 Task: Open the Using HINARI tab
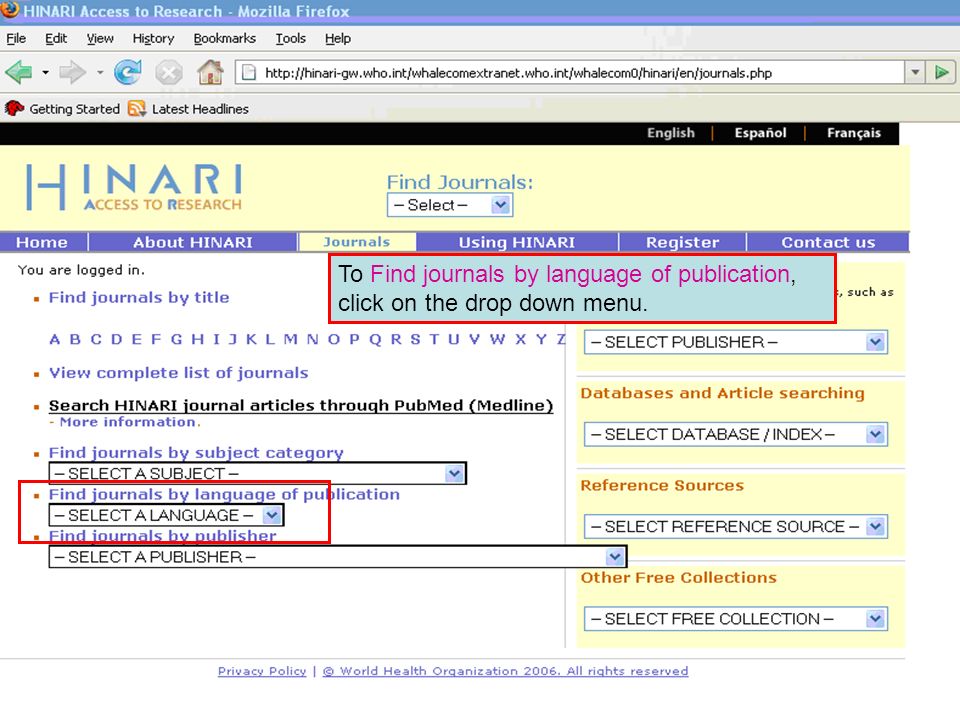(517, 242)
